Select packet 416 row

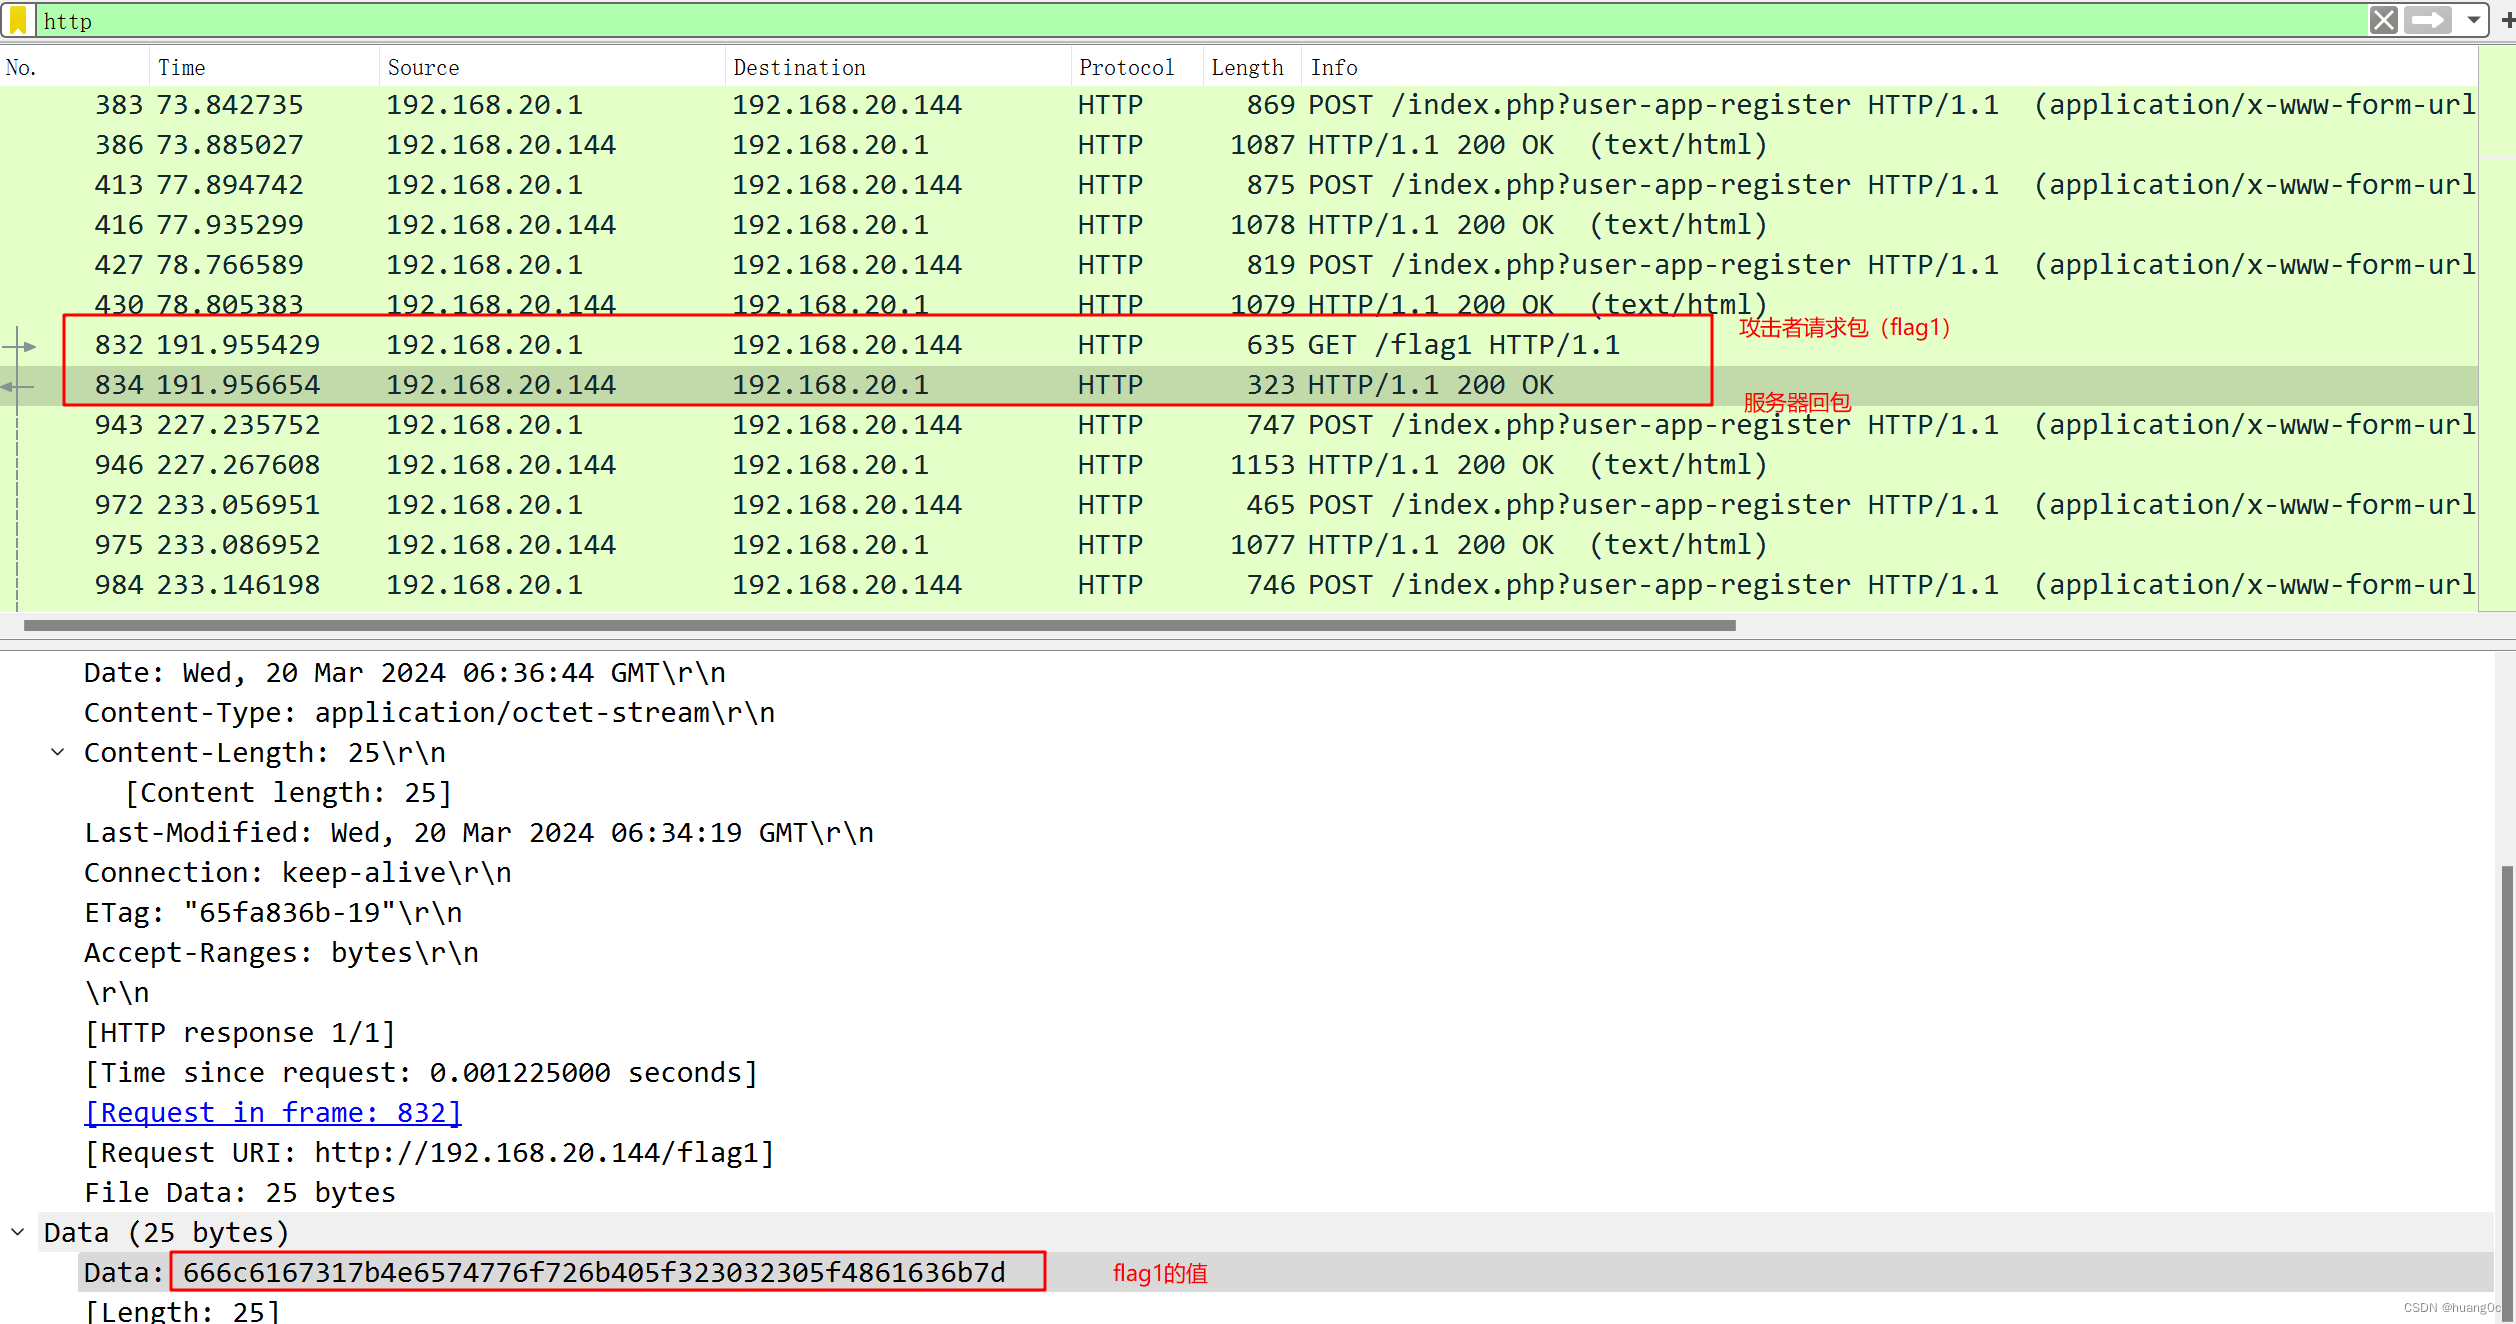tap(1239, 225)
